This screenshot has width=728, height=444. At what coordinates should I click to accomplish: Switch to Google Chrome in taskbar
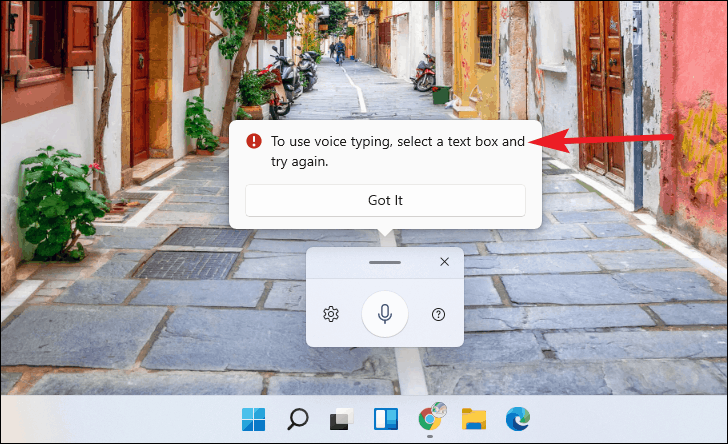point(430,419)
